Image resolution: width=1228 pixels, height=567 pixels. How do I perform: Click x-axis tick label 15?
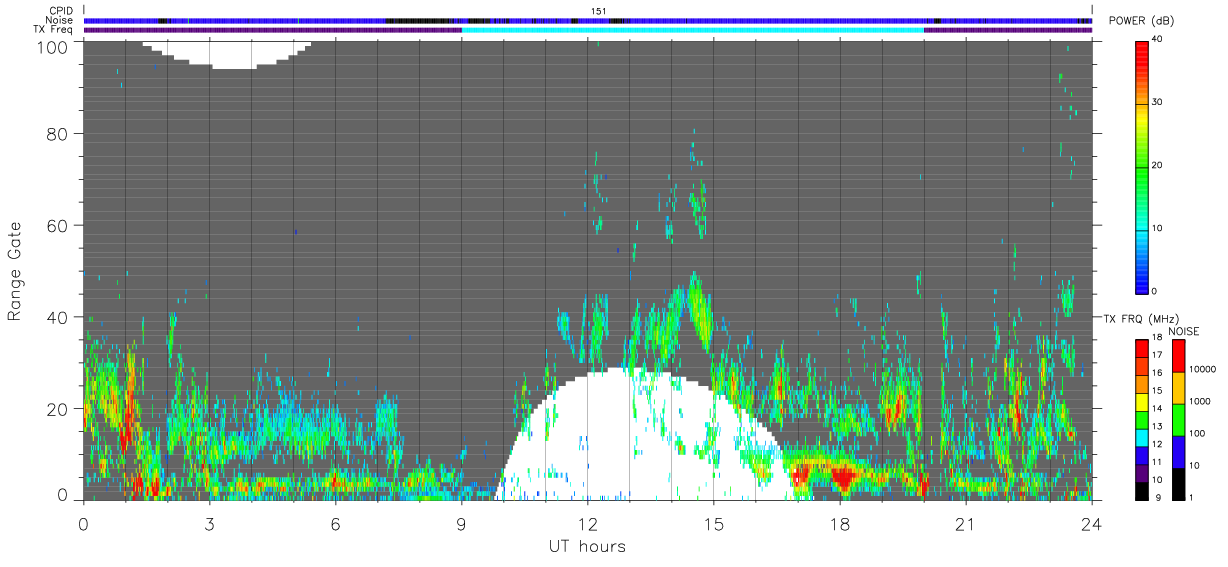[714, 524]
